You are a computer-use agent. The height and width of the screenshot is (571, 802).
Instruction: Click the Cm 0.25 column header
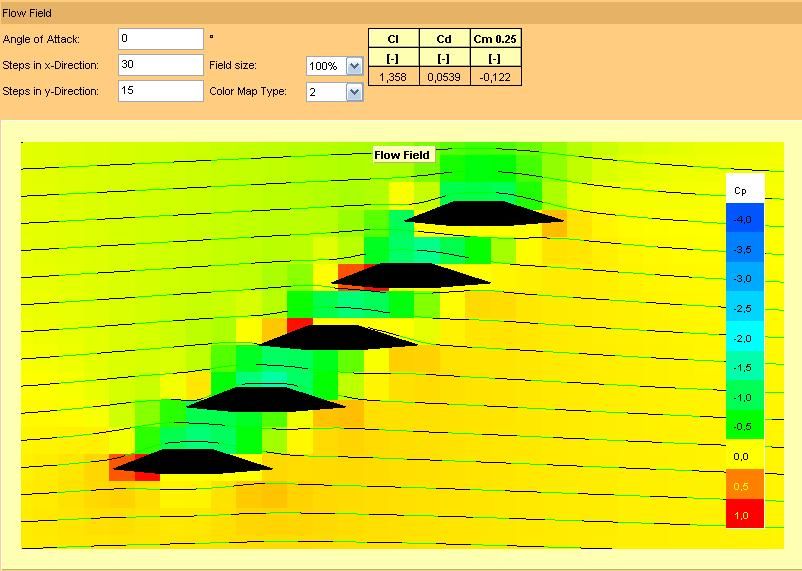(x=495, y=39)
